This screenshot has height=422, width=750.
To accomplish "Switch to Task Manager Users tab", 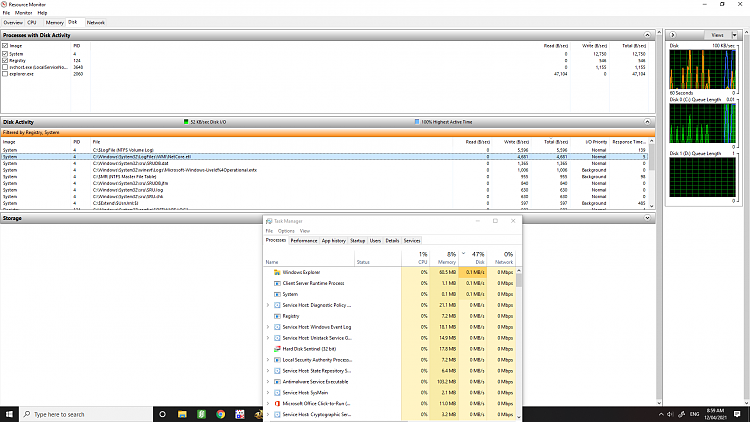I will coord(375,241).
